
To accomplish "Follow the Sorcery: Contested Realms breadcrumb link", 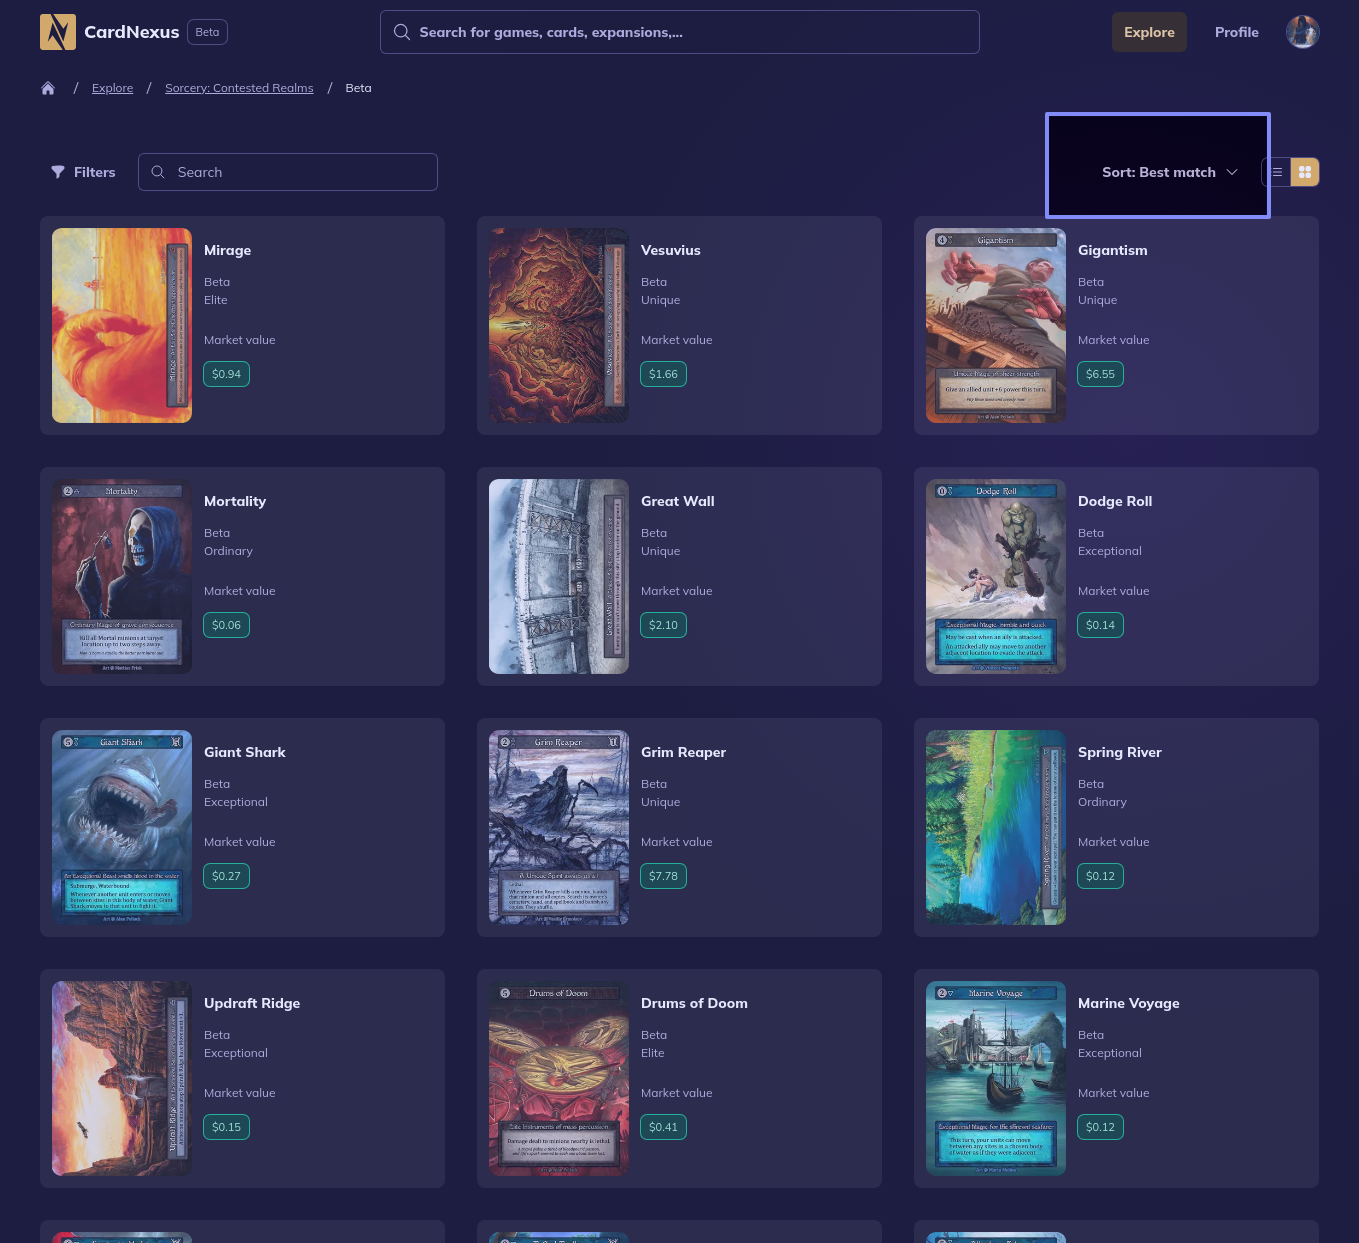I will click(239, 88).
